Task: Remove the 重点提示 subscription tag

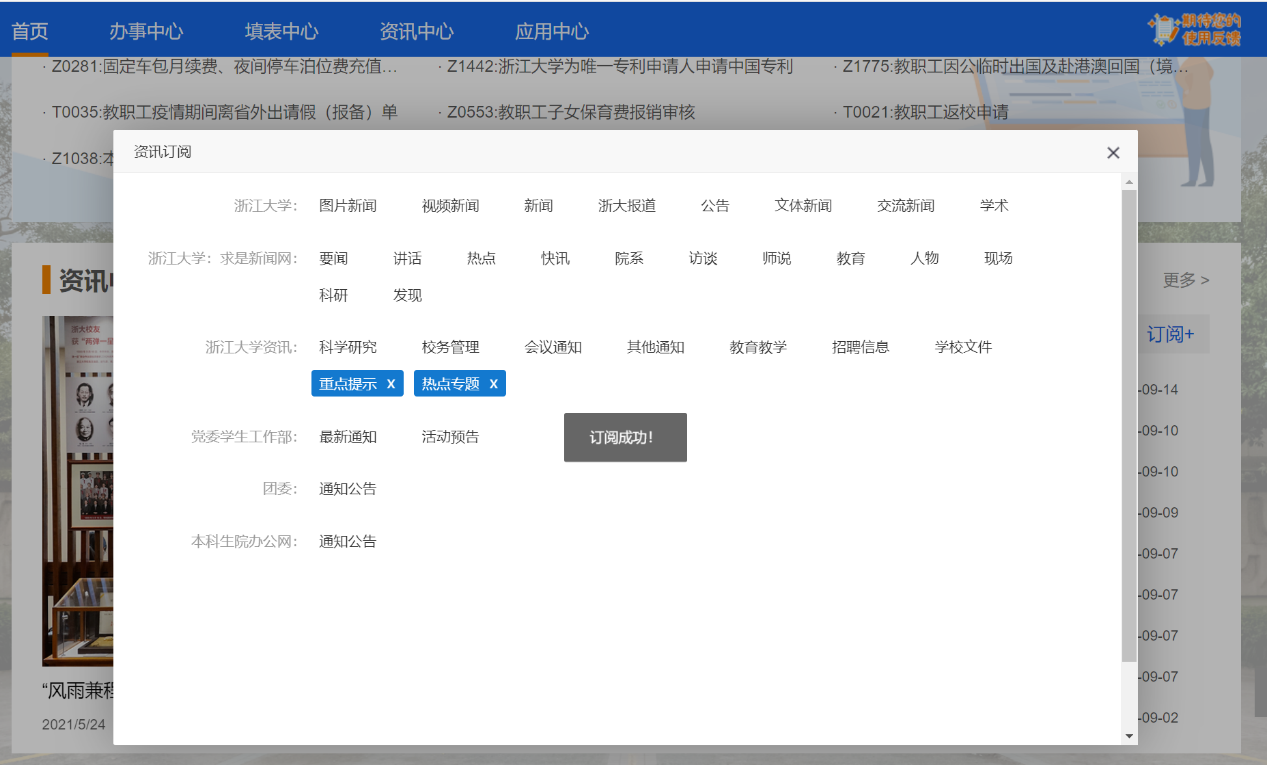Action: pos(391,384)
